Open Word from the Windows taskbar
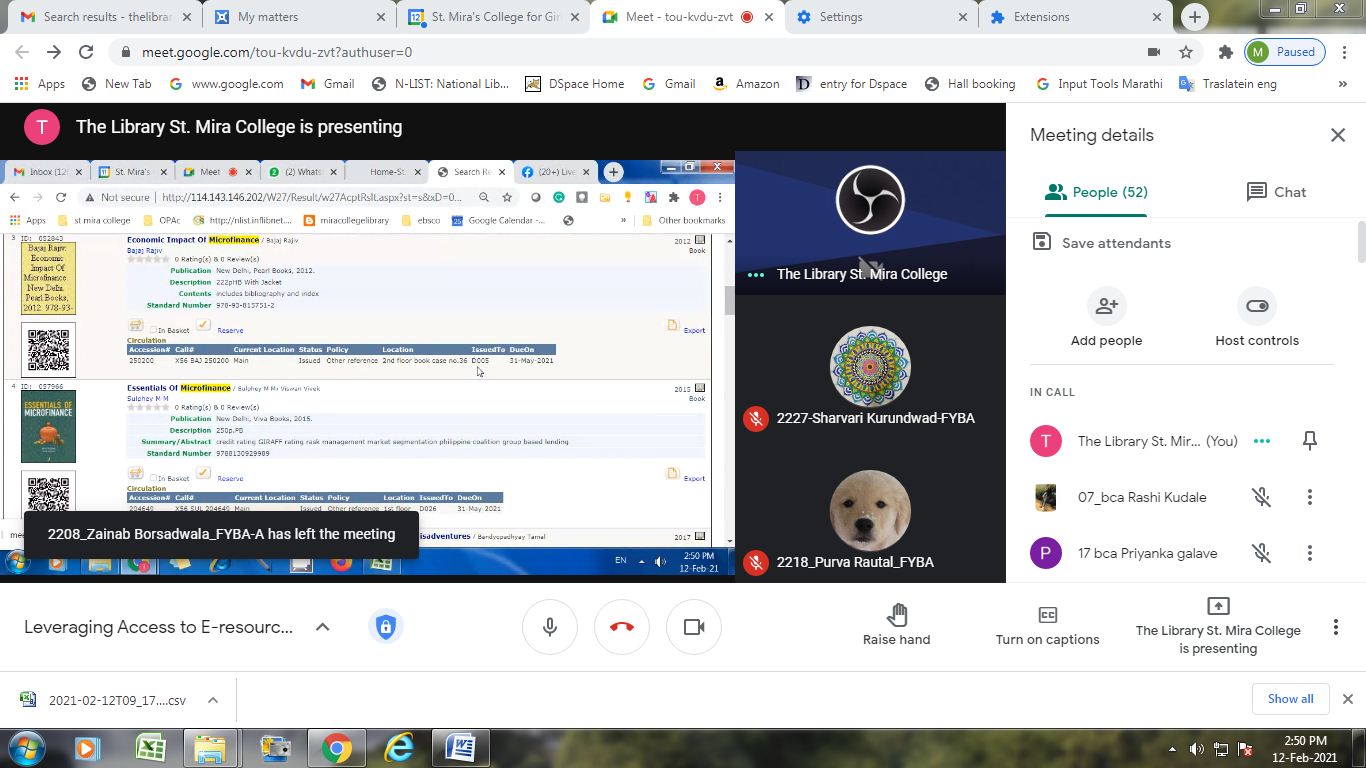 pyautogui.click(x=460, y=747)
